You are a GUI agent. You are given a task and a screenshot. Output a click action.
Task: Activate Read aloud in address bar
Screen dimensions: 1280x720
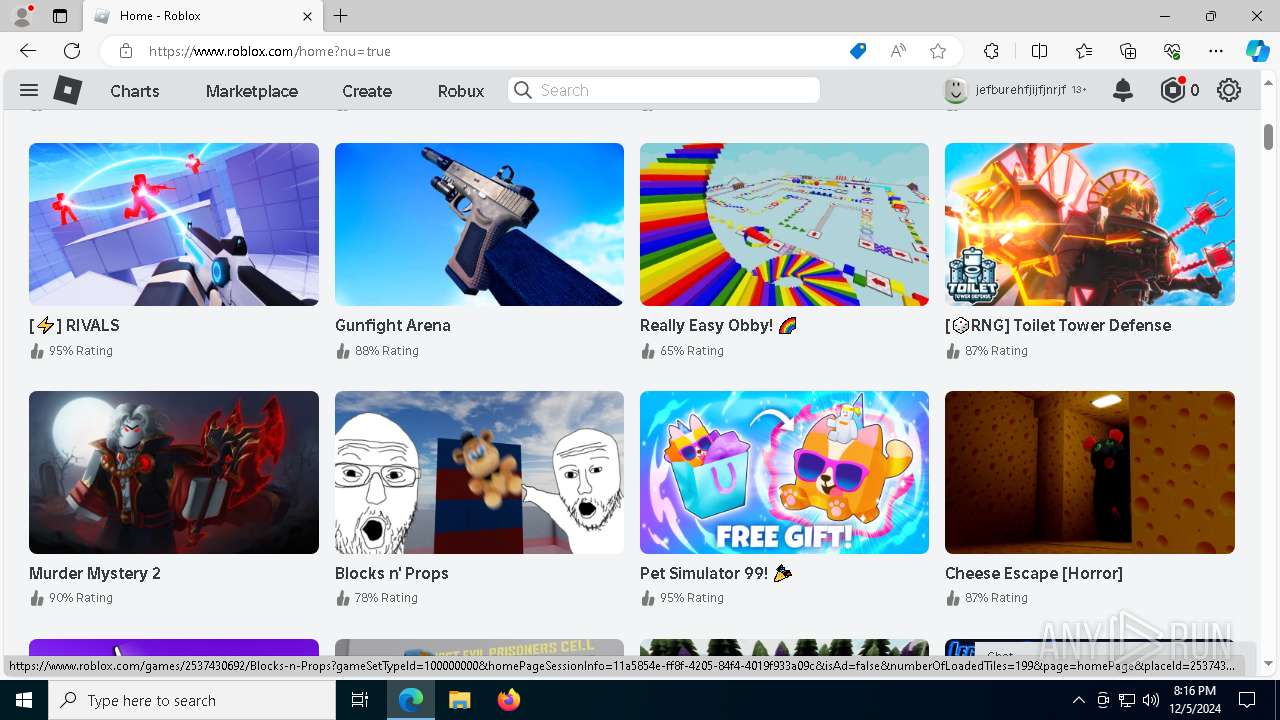(x=898, y=51)
